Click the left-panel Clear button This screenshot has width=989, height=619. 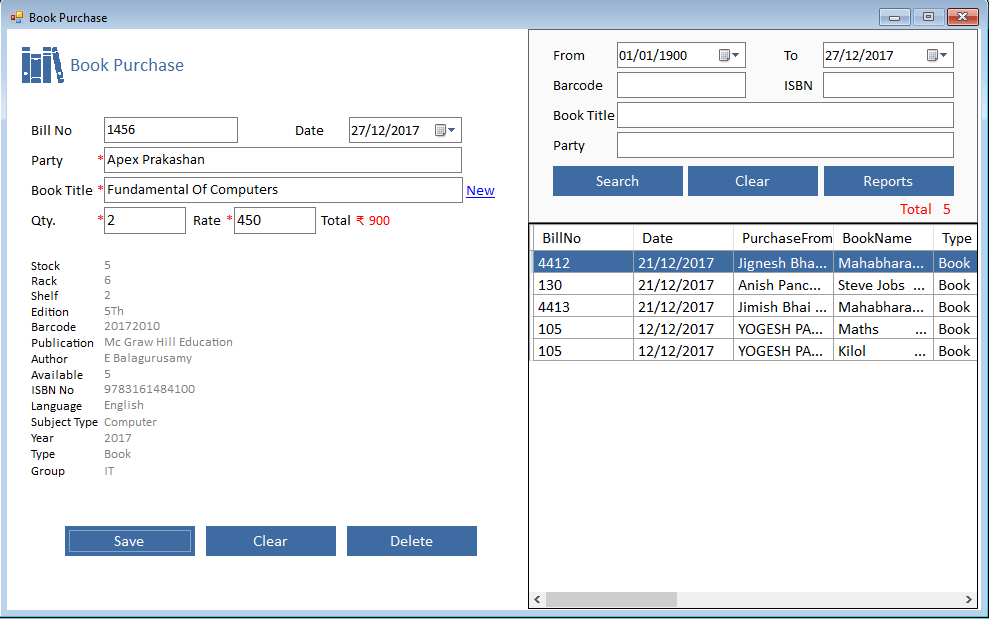270,541
